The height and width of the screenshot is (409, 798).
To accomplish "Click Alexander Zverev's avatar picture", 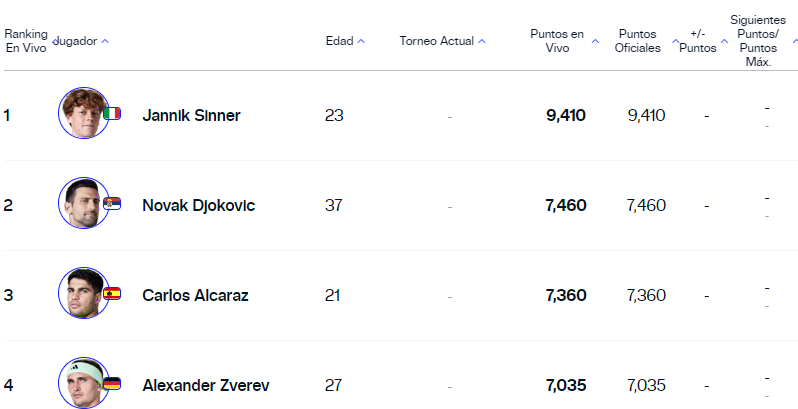I will [82, 382].
